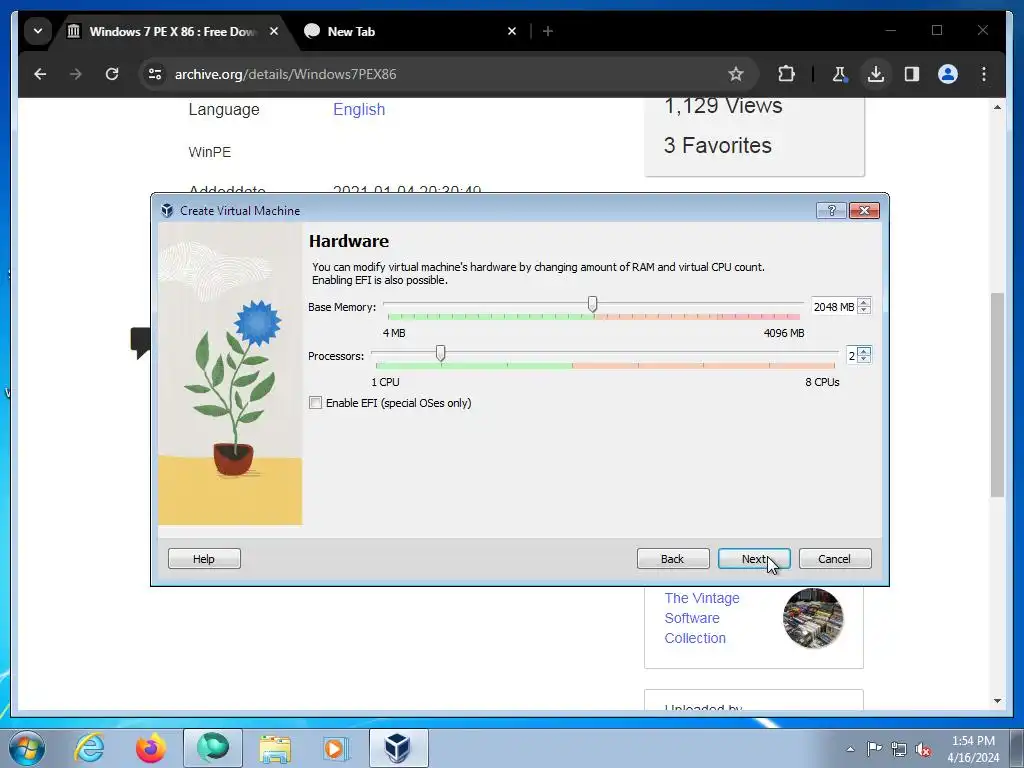Open the Chrome three-dot menu
Image resolution: width=1024 pixels, height=768 pixels.
pyautogui.click(x=984, y=74)
